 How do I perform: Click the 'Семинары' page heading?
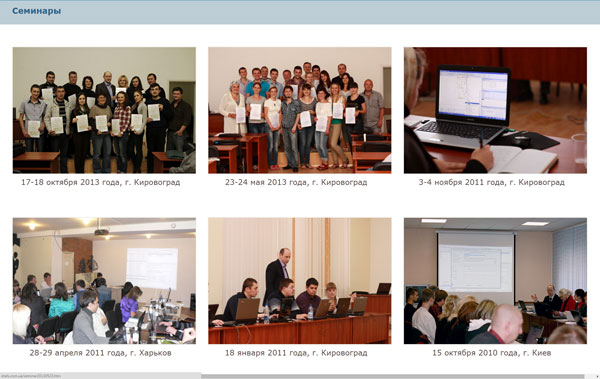[36, 11]
